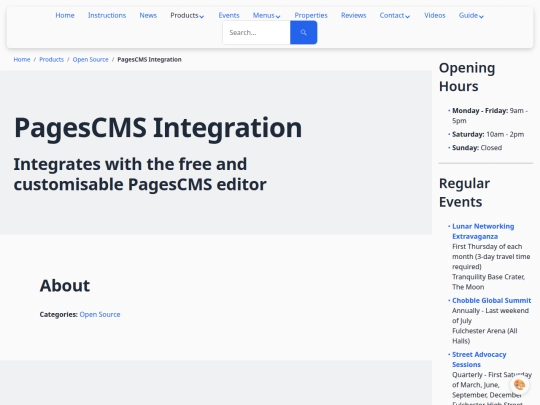Click the 'Fulchester Arena (All Halls)' text

485,336
